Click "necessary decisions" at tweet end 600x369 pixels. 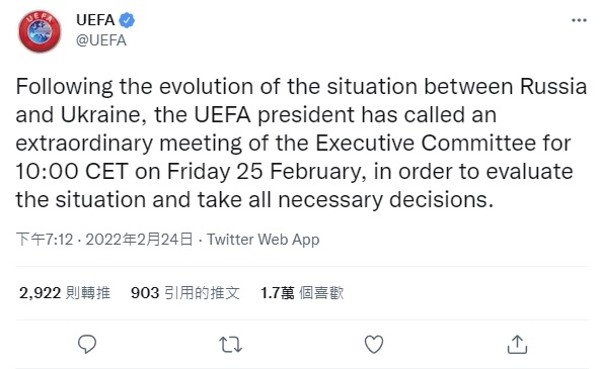point(385,200)
